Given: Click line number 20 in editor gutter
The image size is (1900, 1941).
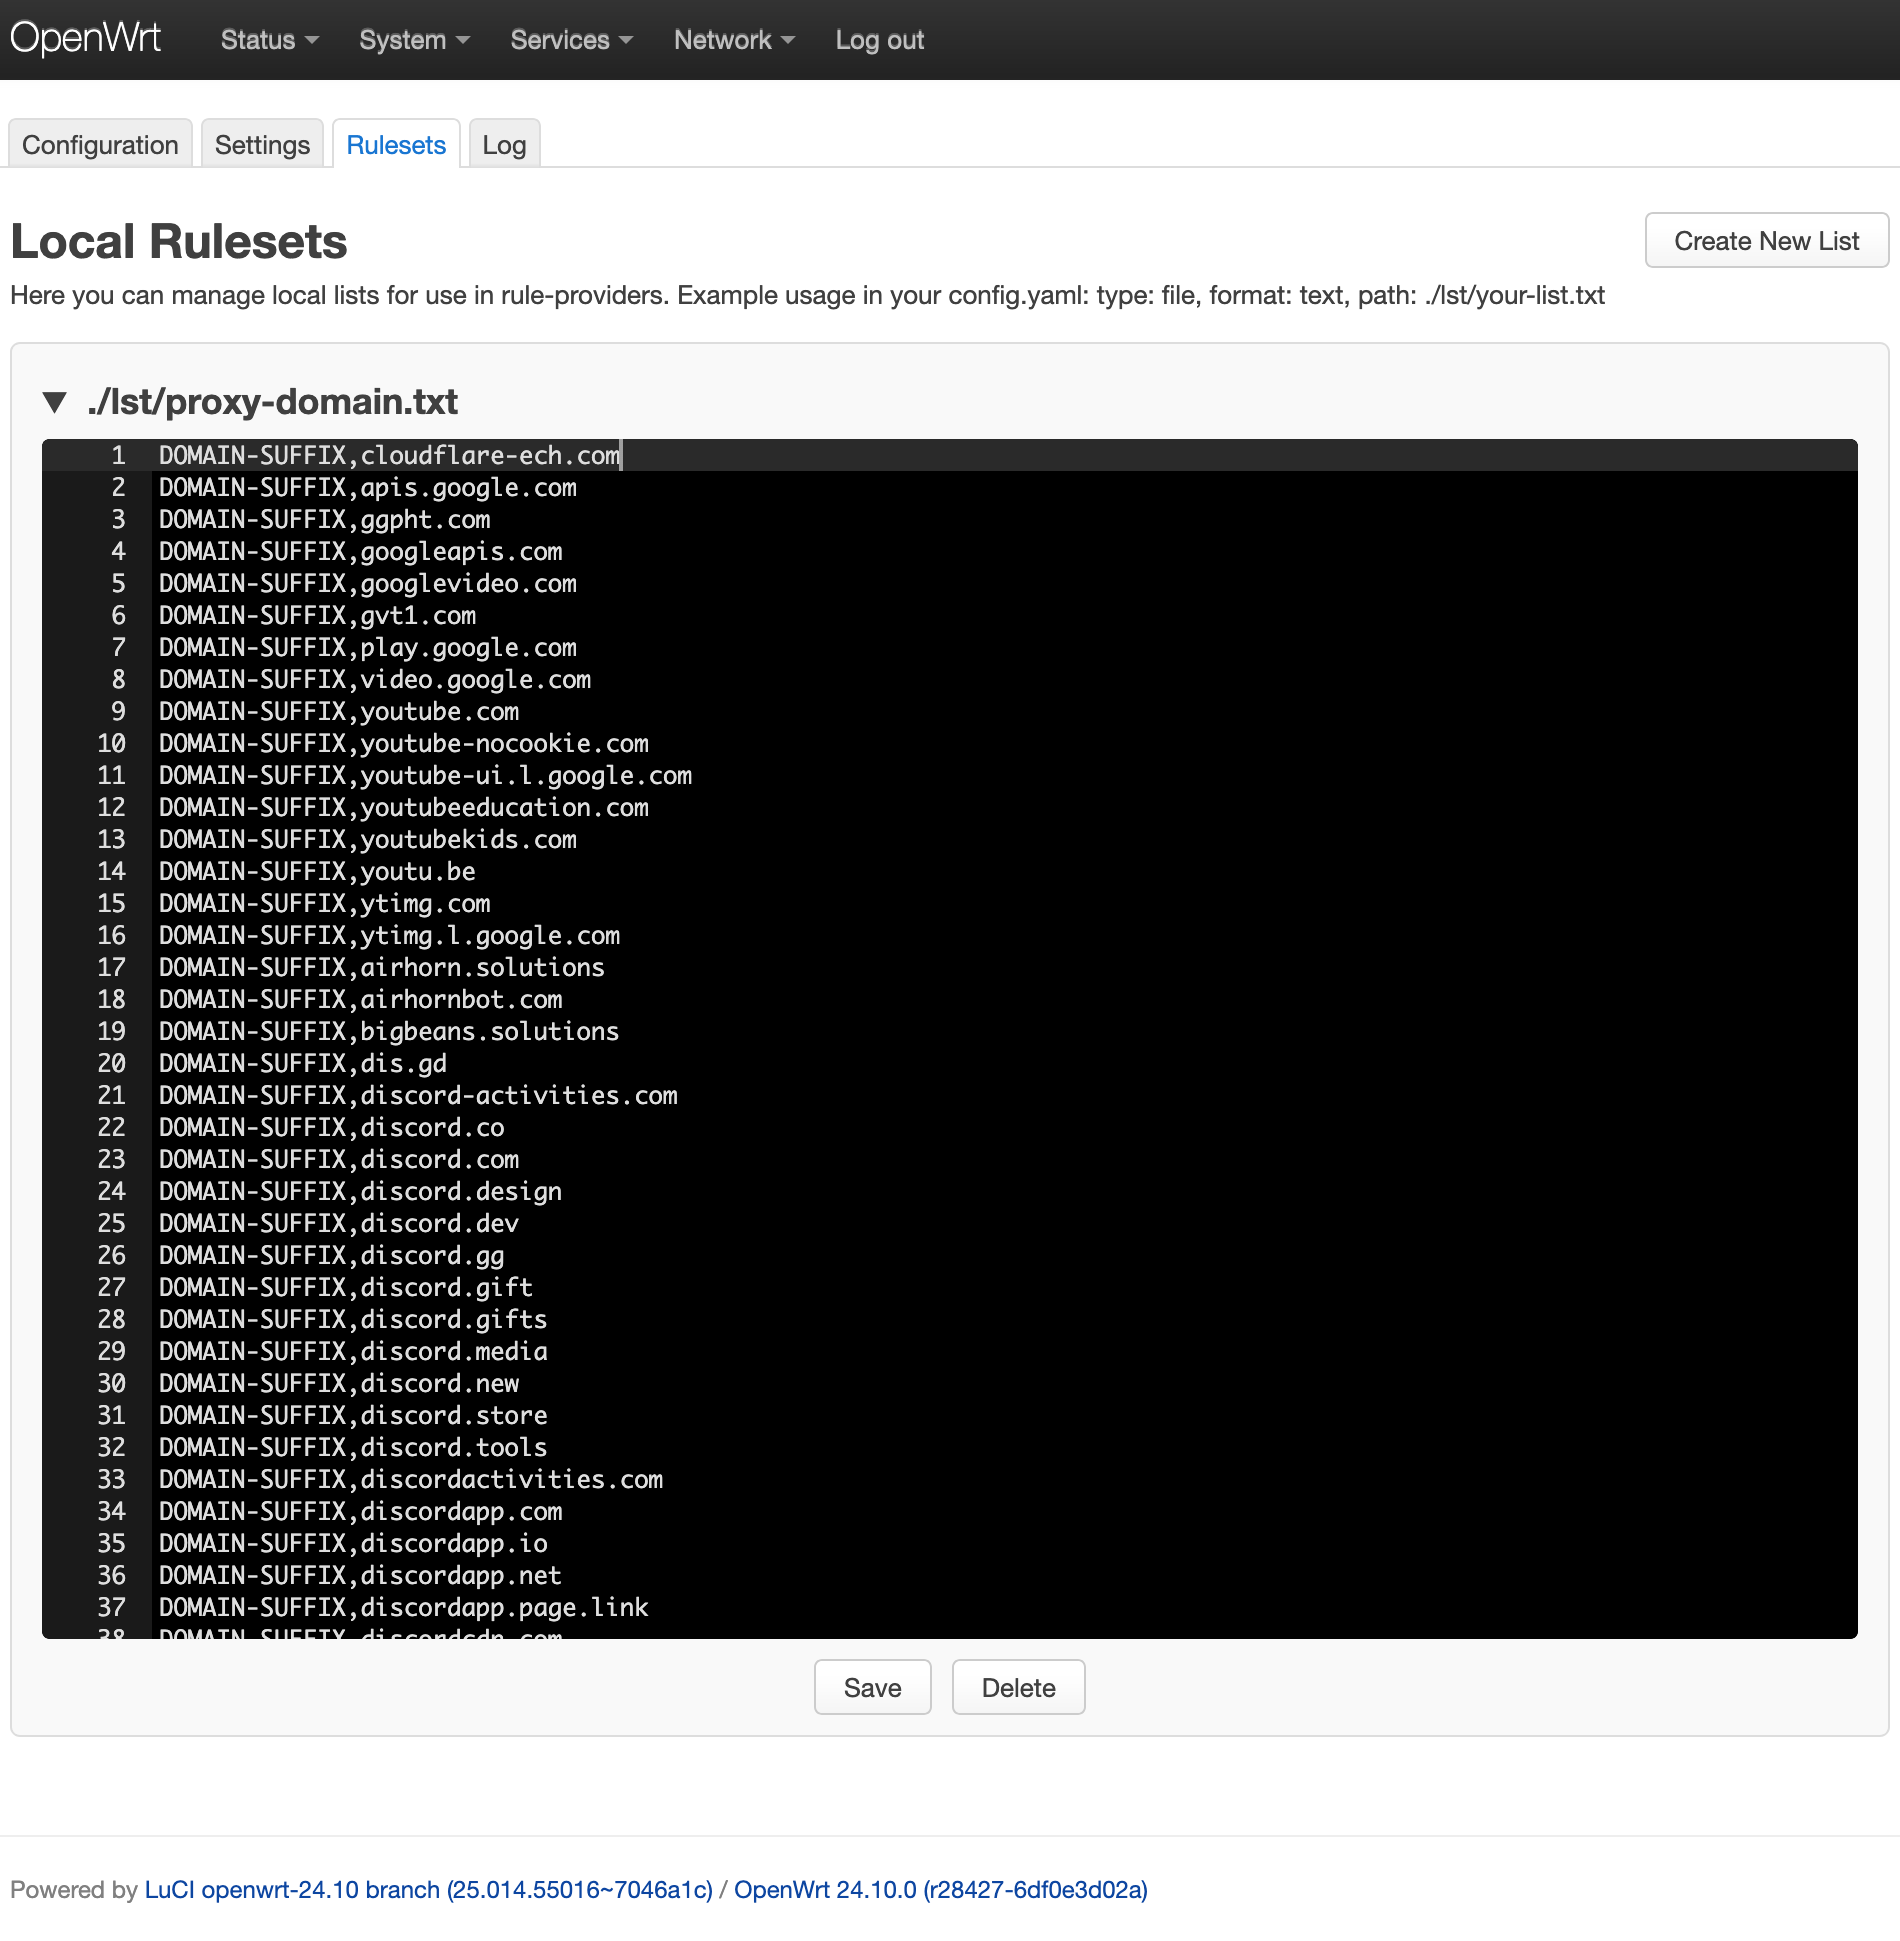Looking at the screenshot, I should pos(111,1063).
